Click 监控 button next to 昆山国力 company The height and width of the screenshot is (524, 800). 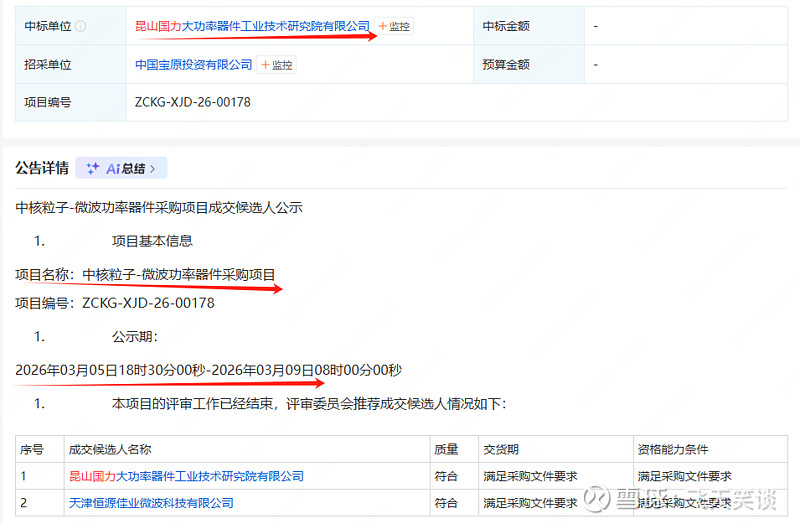point(394,26)
